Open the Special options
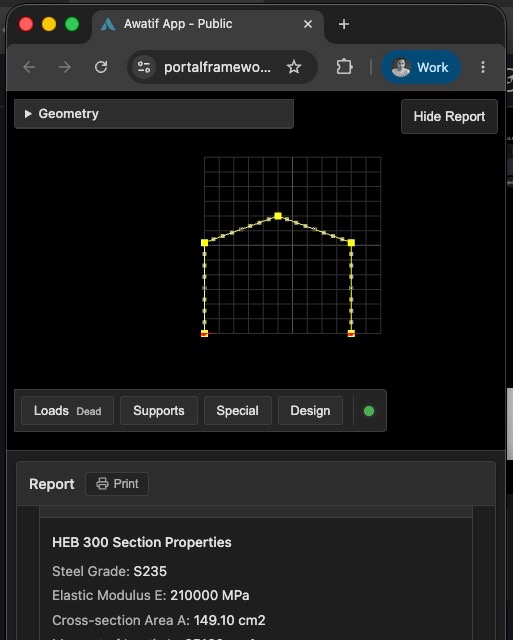The height and width of the screenshot is (640, 513). click(238, 411)
